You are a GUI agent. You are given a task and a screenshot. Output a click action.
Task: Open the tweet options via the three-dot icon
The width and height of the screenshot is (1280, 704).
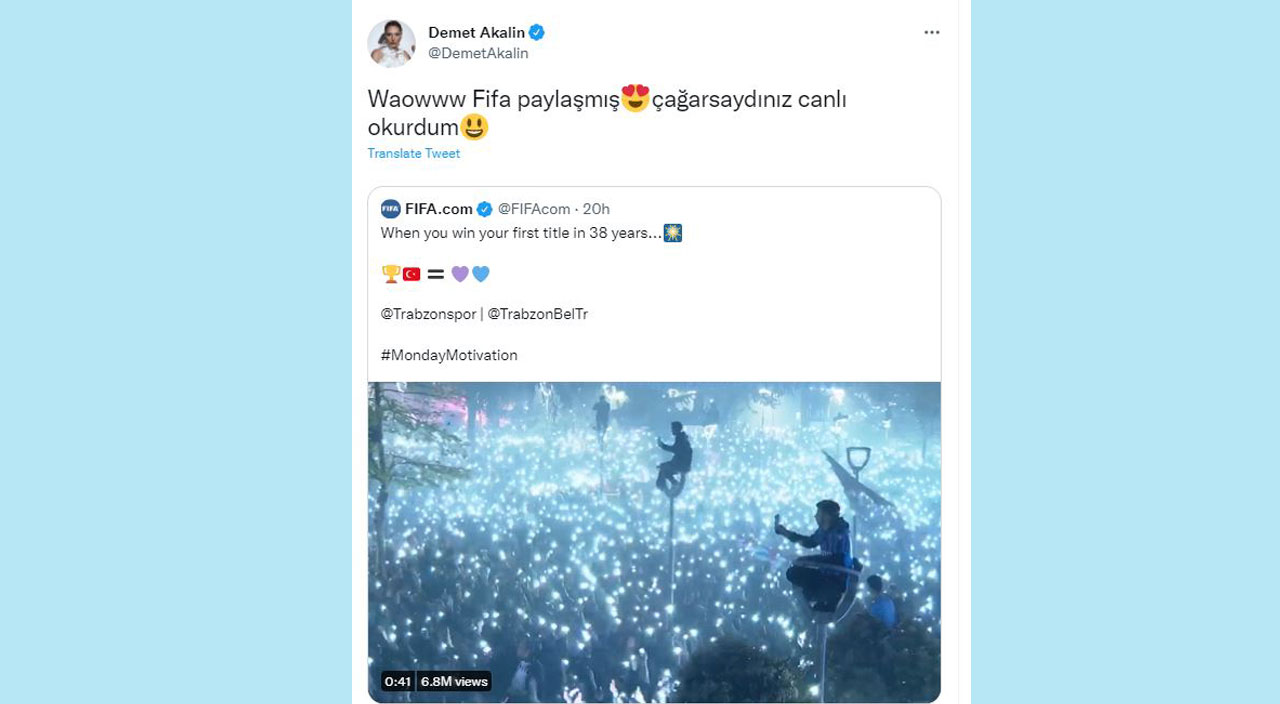[x=932, y=32]
